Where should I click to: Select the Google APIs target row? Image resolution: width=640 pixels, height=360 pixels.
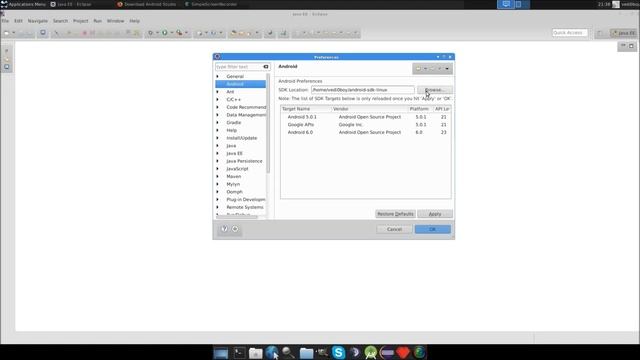[x=366, y=125]
